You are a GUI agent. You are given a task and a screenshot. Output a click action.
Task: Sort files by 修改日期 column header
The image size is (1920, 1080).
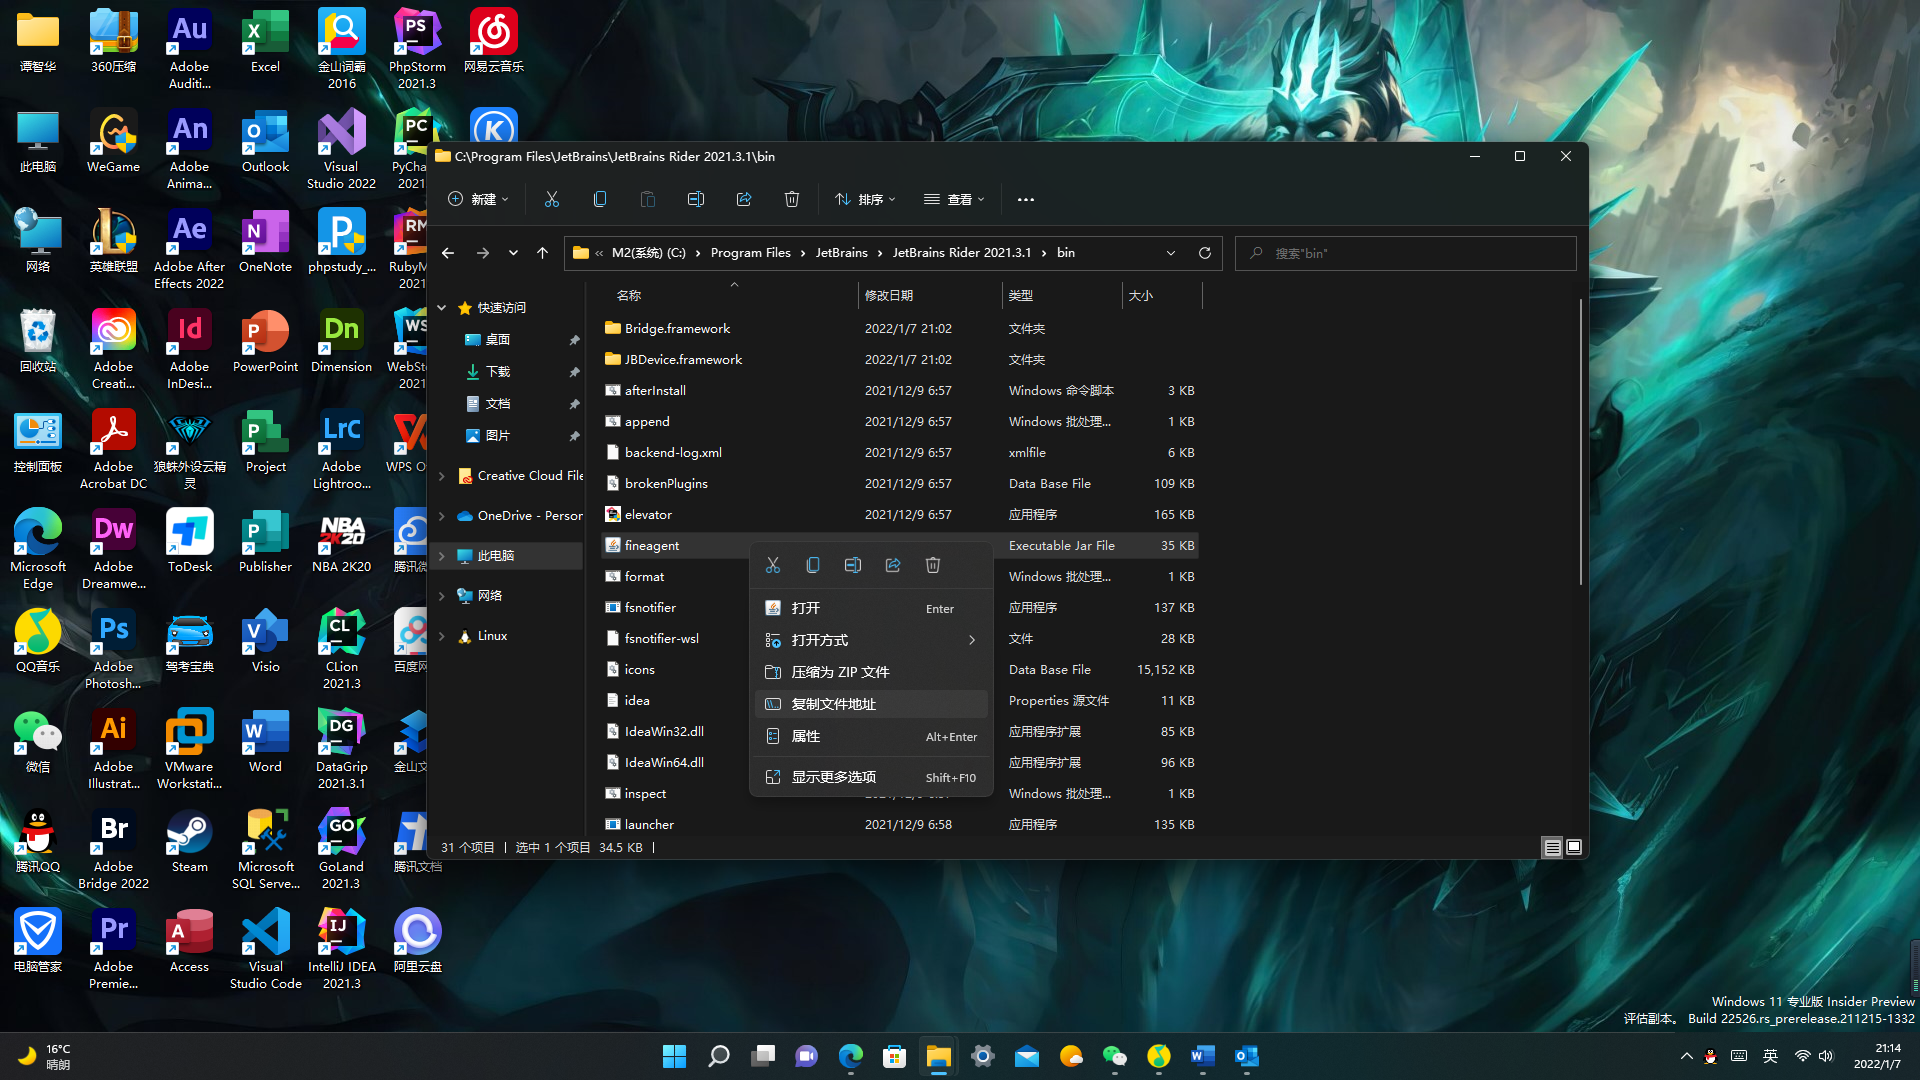click(889, 295)
